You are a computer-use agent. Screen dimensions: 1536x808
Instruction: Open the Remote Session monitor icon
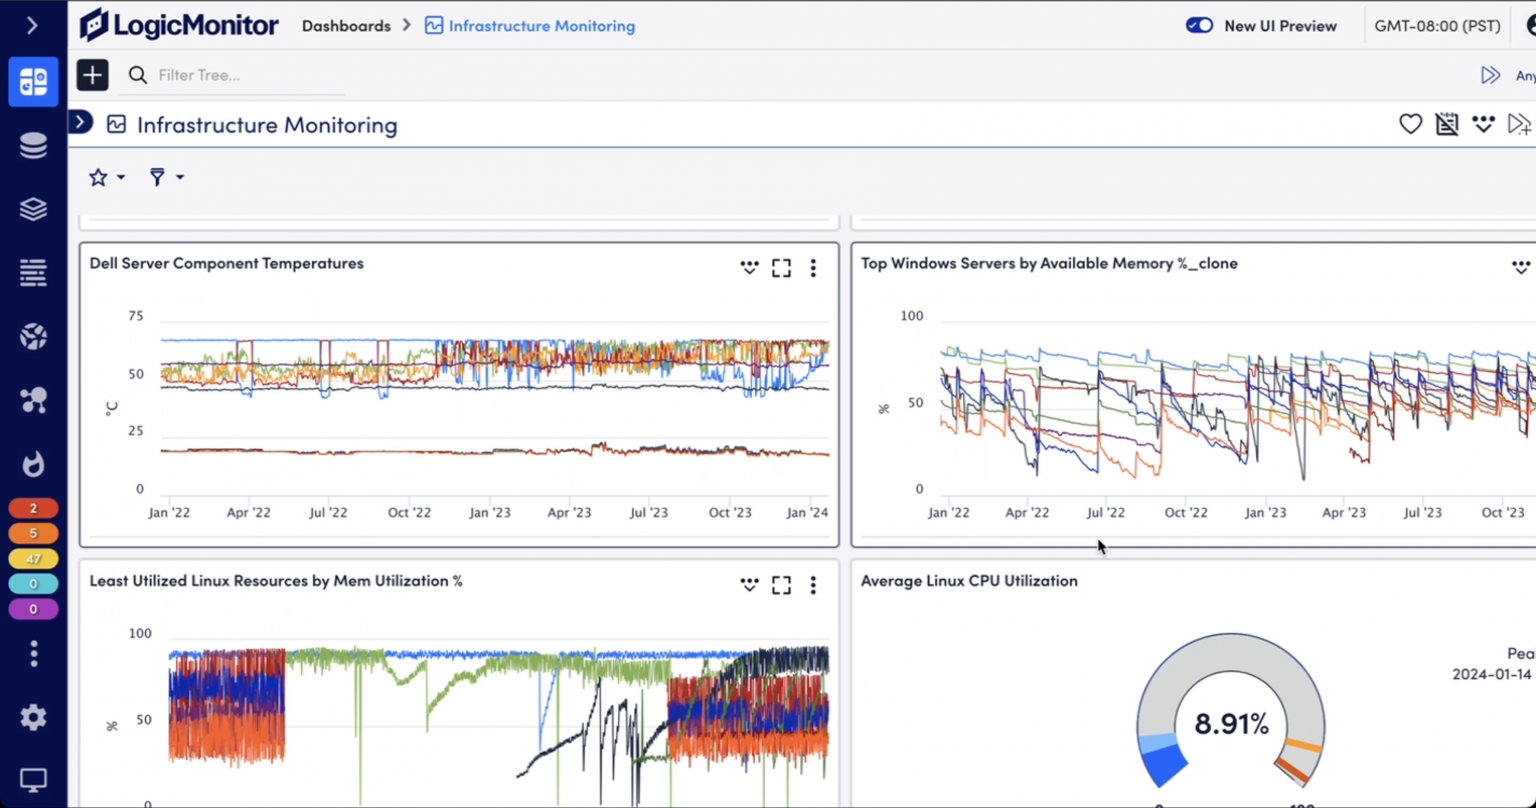pos(33,779)
